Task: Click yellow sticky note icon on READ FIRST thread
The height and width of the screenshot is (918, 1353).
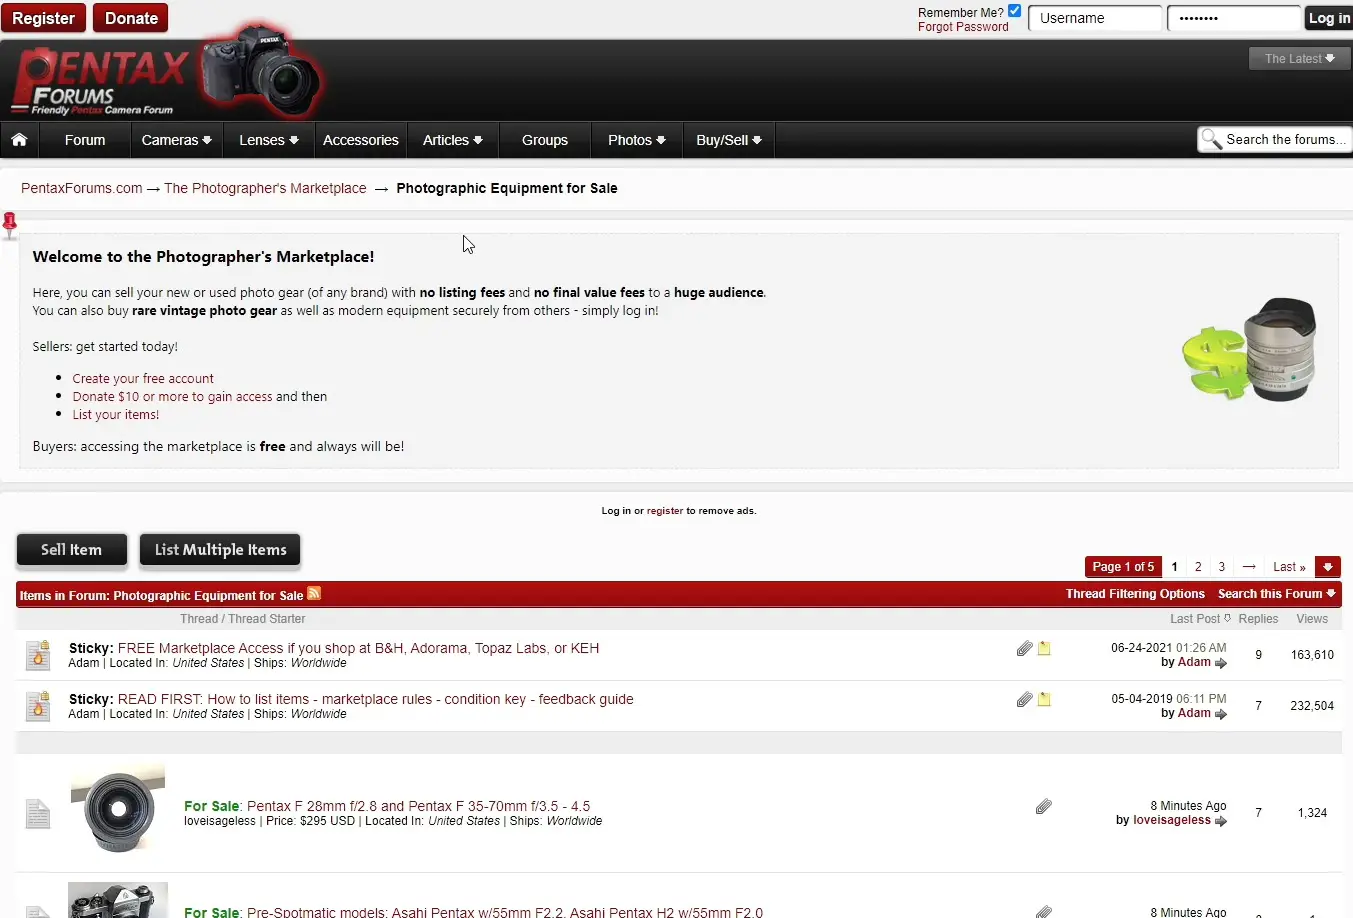Action: coord(1044,700)
